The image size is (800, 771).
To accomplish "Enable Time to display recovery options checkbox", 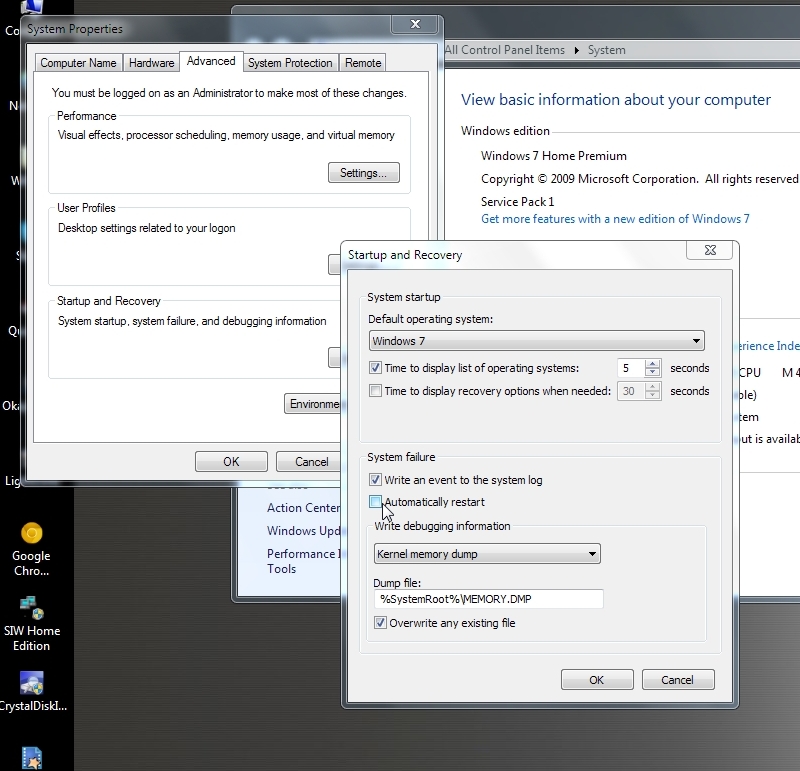I will (375, 391).
